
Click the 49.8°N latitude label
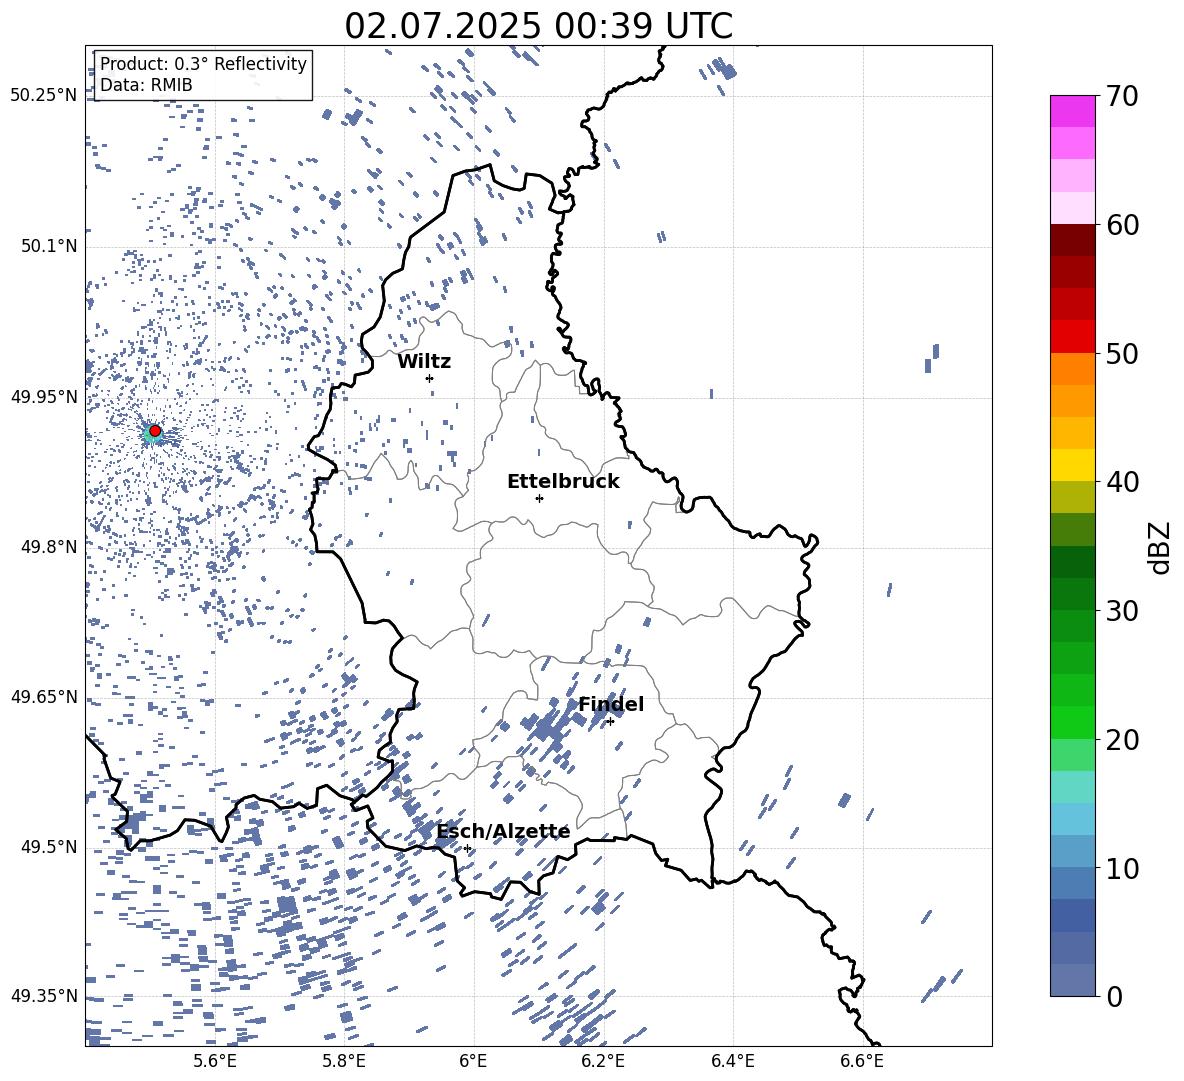click(49, 547)
